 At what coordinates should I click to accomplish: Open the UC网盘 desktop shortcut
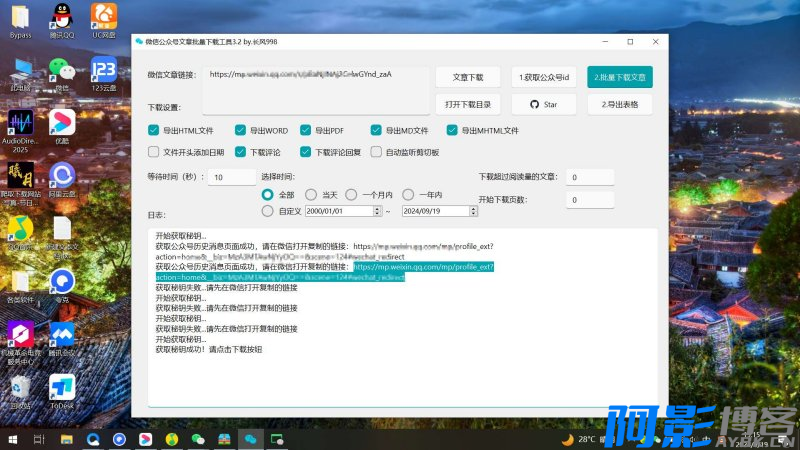click(104, 21)
